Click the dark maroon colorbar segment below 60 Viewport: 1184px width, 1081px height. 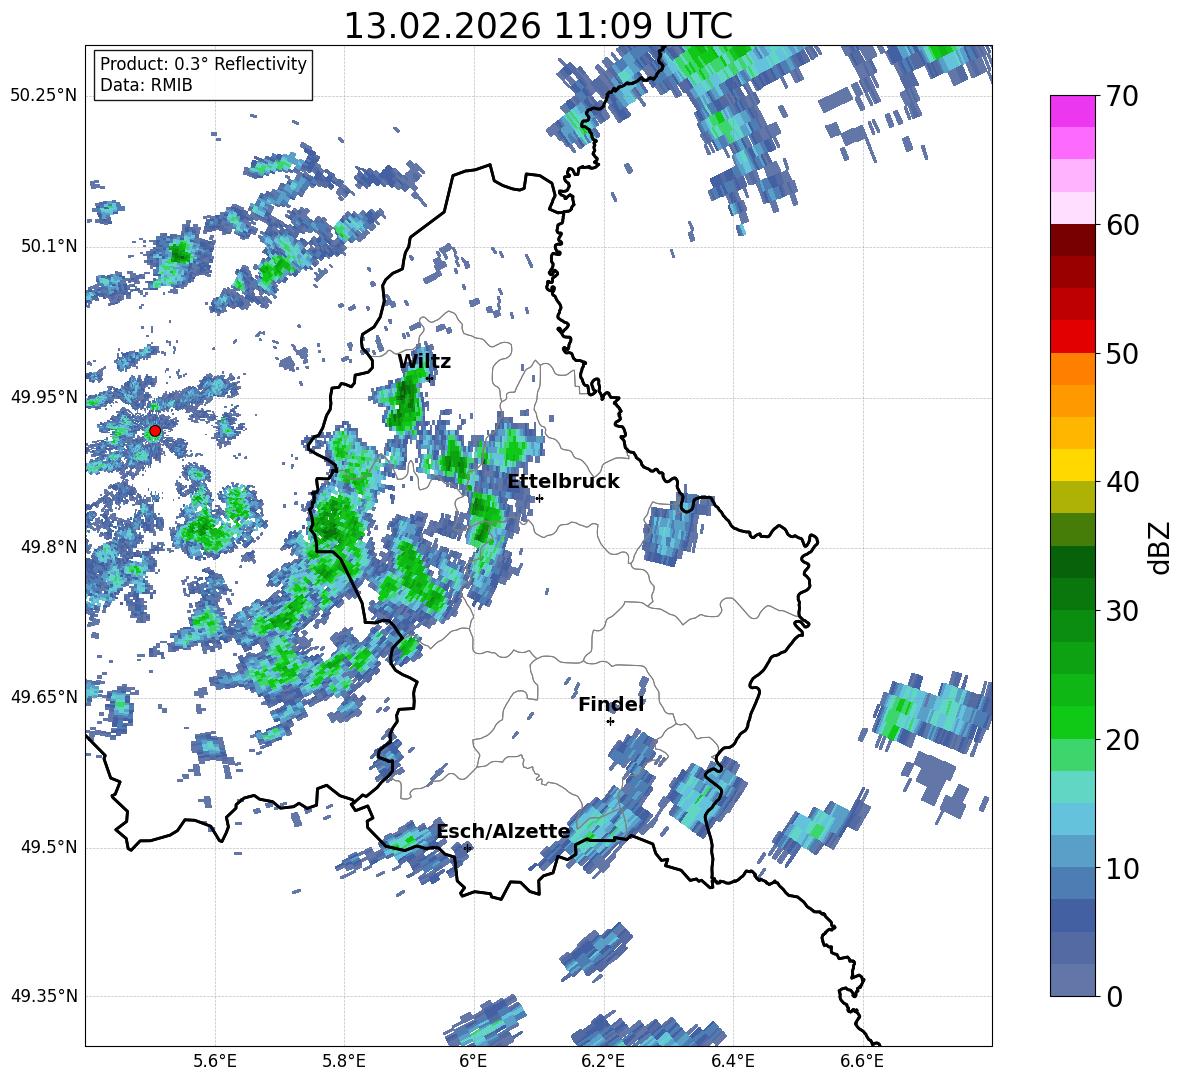pos(1072,240)
